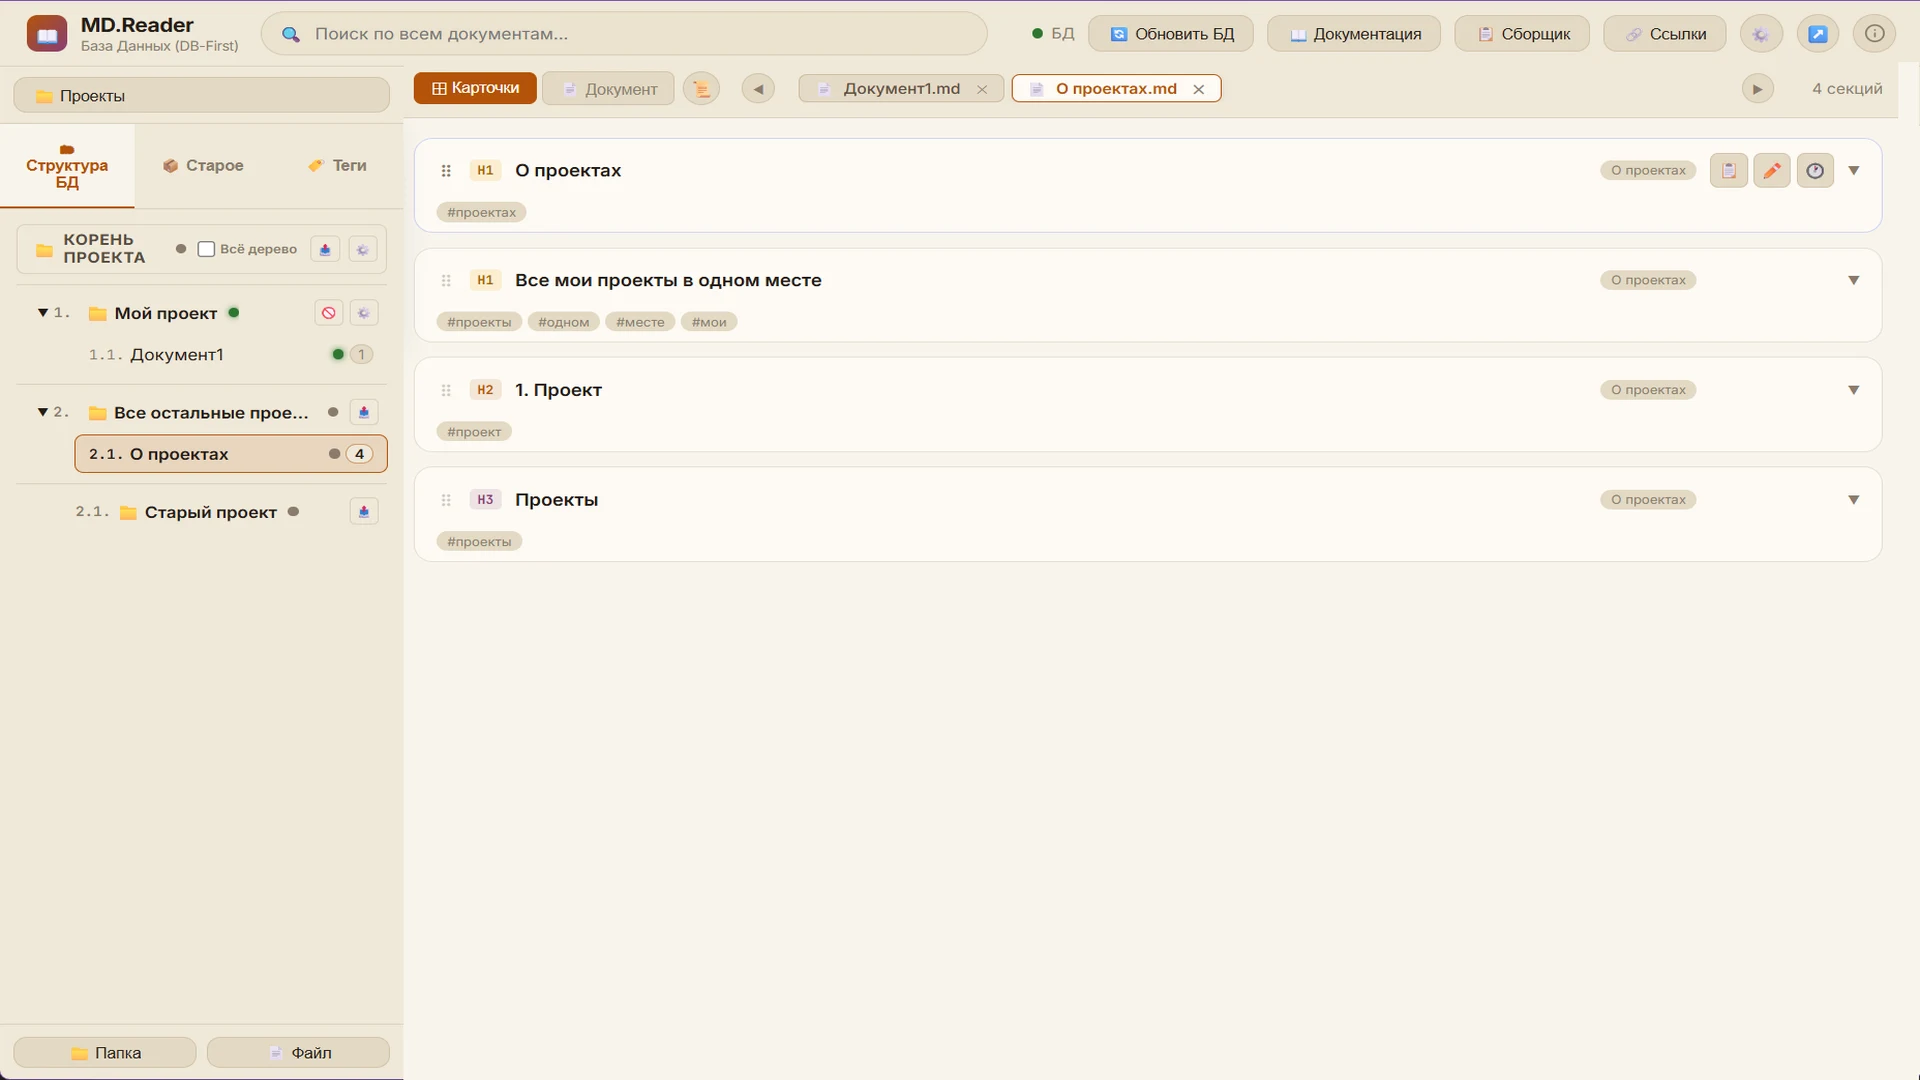Click drag handle of the 1. Проект card

(x=446, y=390)
